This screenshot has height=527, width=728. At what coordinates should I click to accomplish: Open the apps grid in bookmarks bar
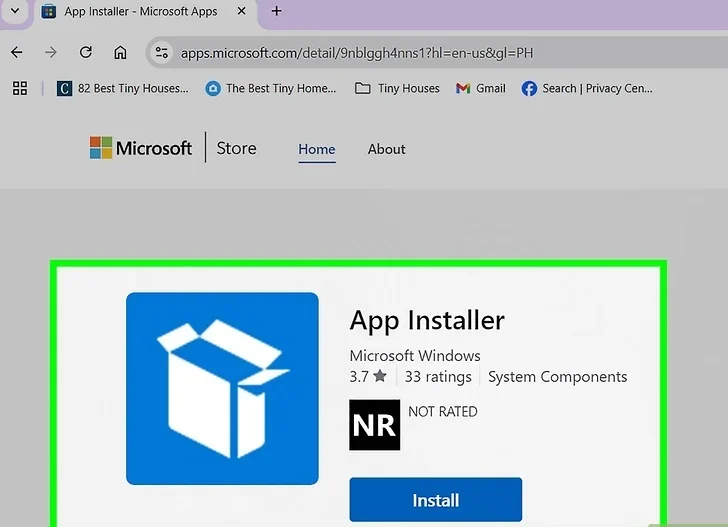[x=20, y=88]
